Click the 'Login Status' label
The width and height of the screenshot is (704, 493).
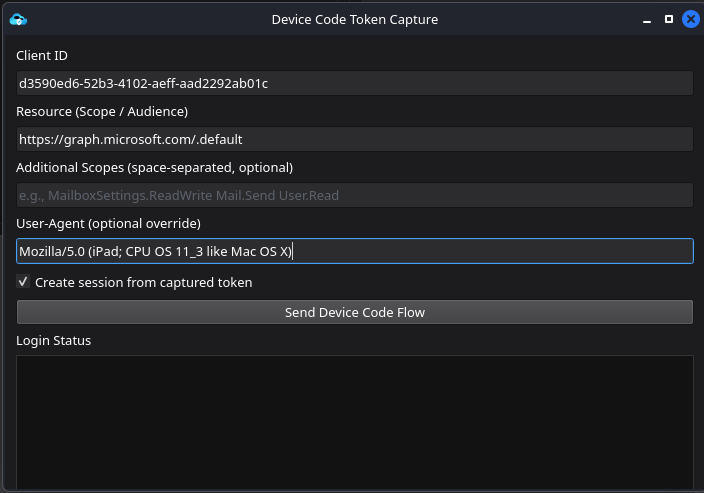53,341
